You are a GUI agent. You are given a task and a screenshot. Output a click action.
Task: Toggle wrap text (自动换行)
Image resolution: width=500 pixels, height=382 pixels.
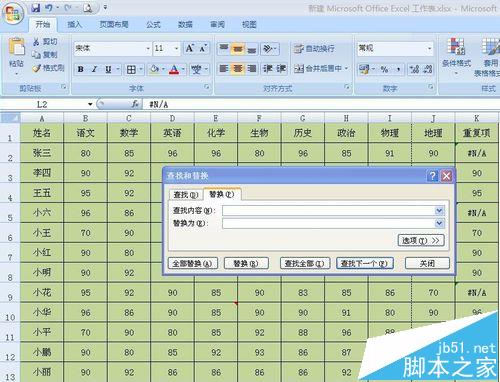click(x=314, y=49)
